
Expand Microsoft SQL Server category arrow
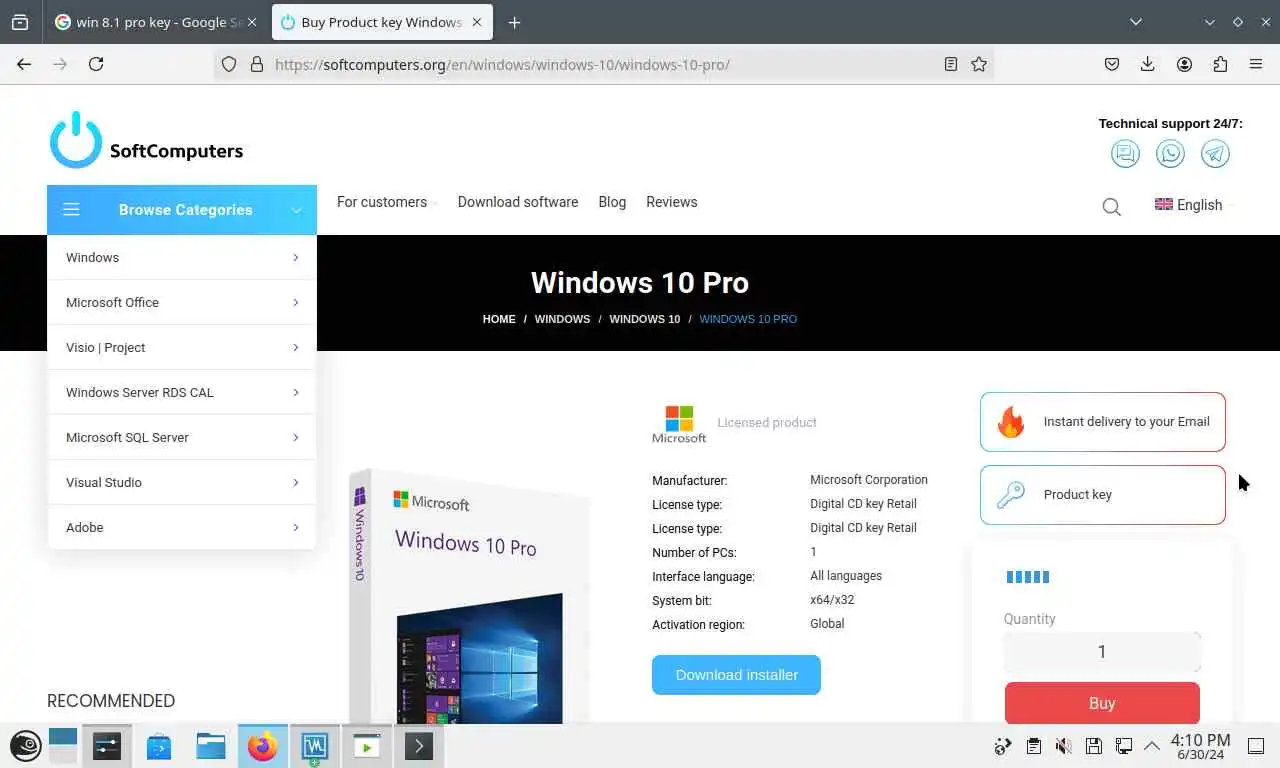point(296,437)
